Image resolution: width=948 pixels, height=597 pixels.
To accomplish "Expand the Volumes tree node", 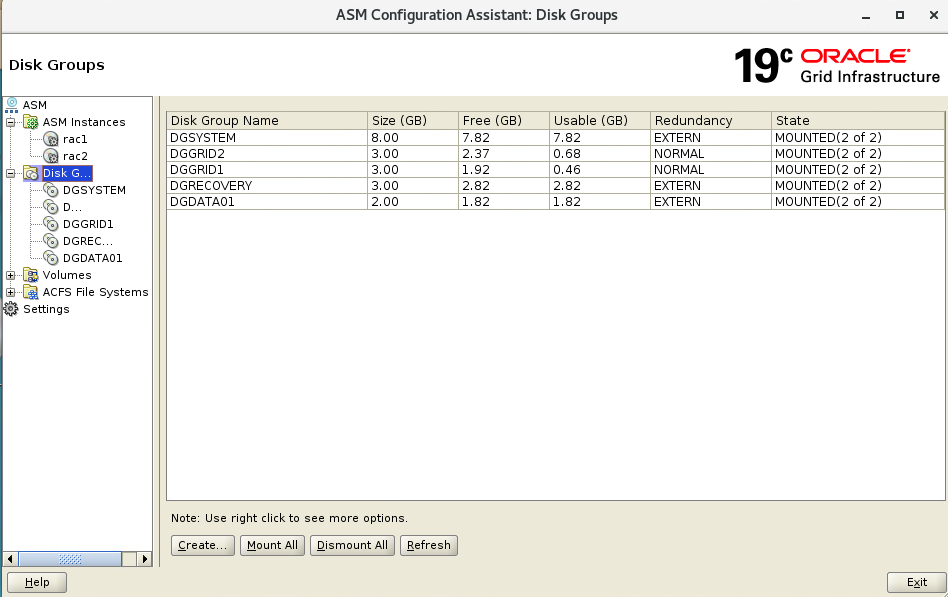I will [x=11, y=275].
